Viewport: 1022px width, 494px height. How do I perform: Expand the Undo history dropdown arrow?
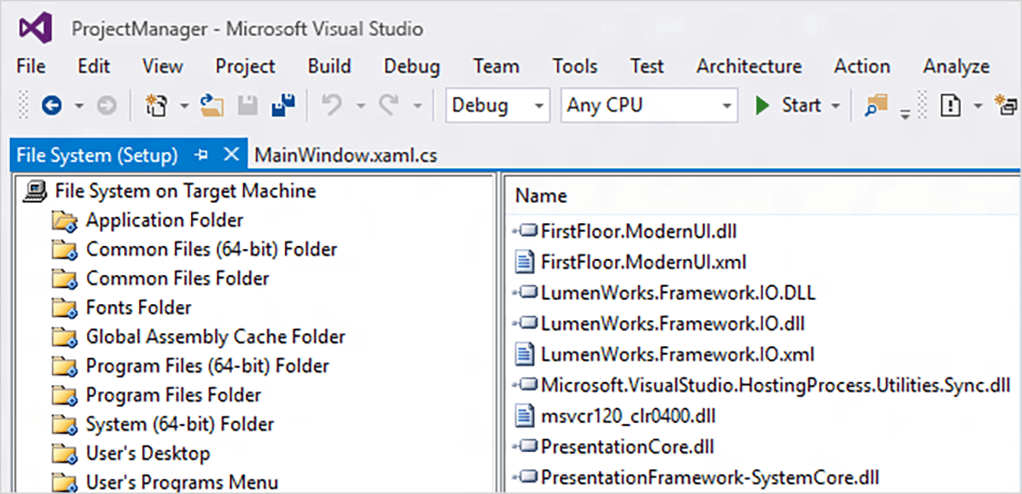click(x=360, y=106)
